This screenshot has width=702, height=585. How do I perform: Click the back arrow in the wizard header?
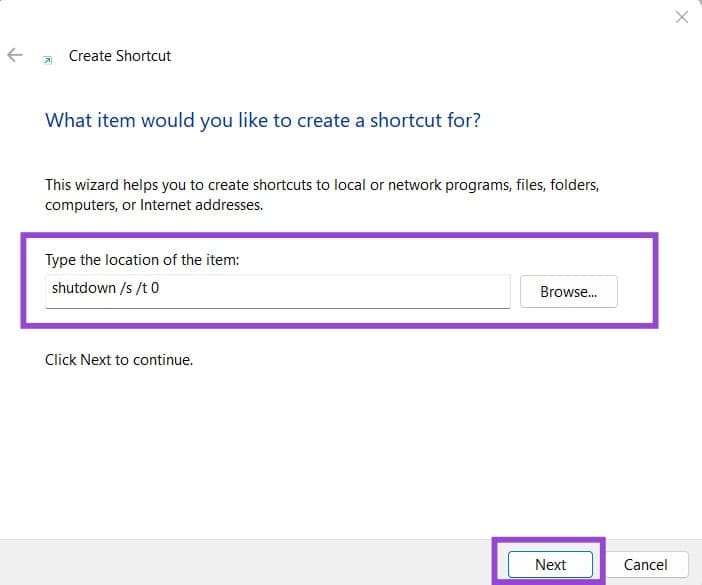pyautogui.click(x=15, y=56)
